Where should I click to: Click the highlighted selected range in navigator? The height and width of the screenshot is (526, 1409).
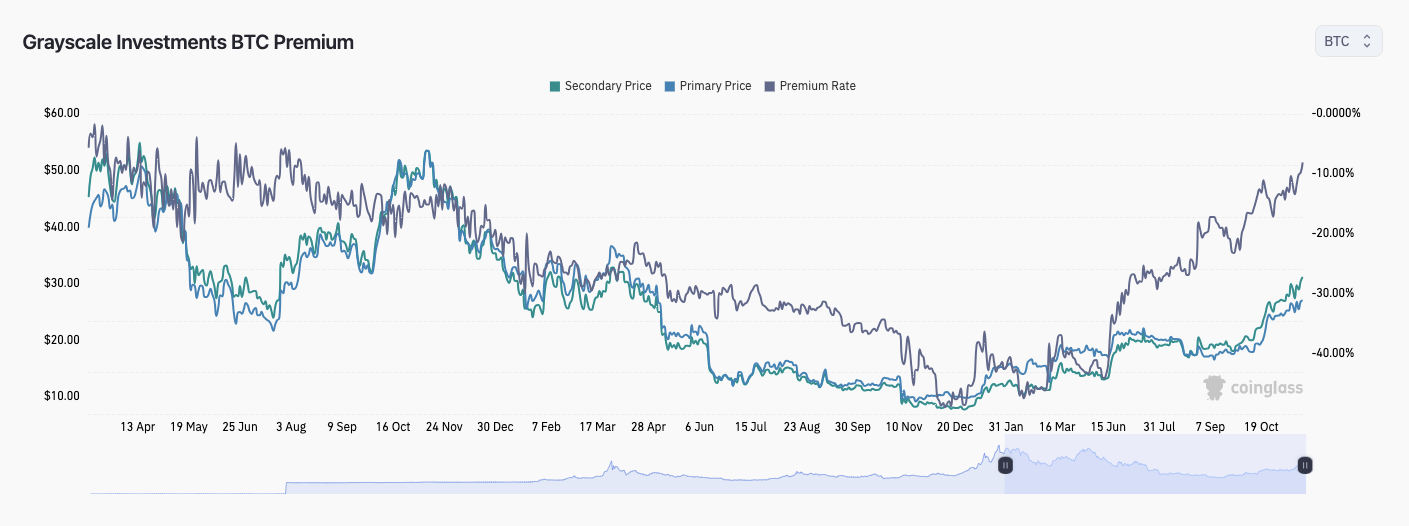[x=1150, y=470]
